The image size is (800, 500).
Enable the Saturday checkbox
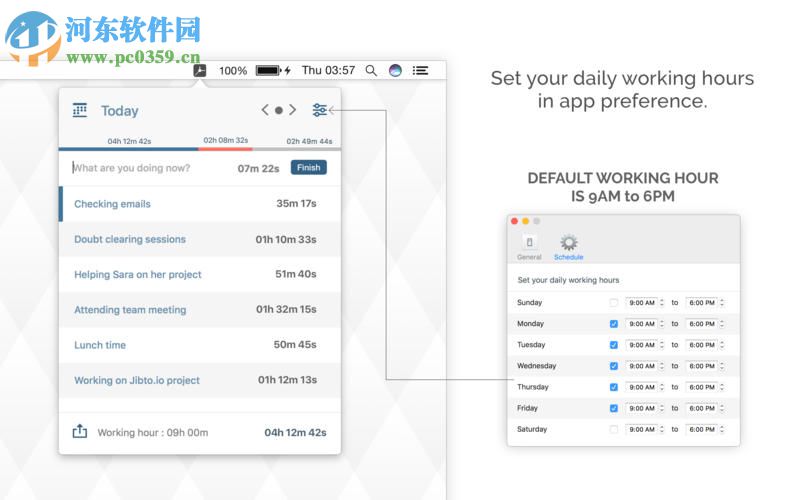613,429
